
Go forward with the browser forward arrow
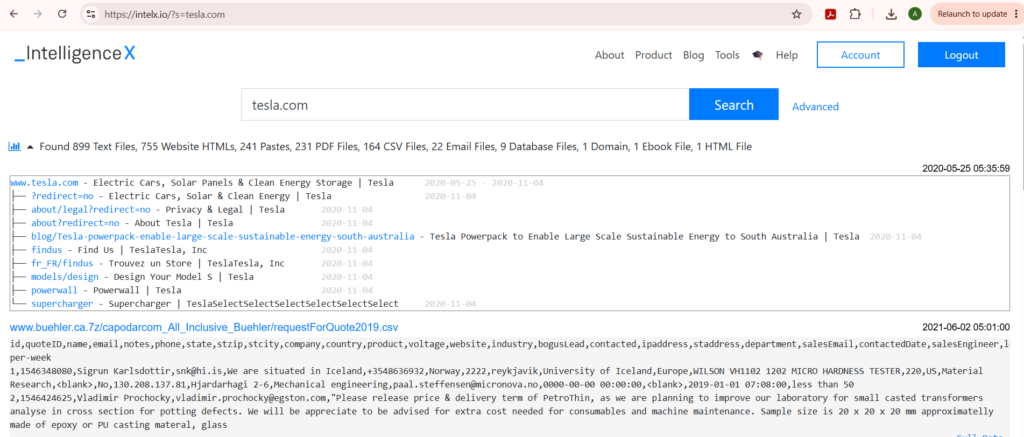[x=38, y=14]
